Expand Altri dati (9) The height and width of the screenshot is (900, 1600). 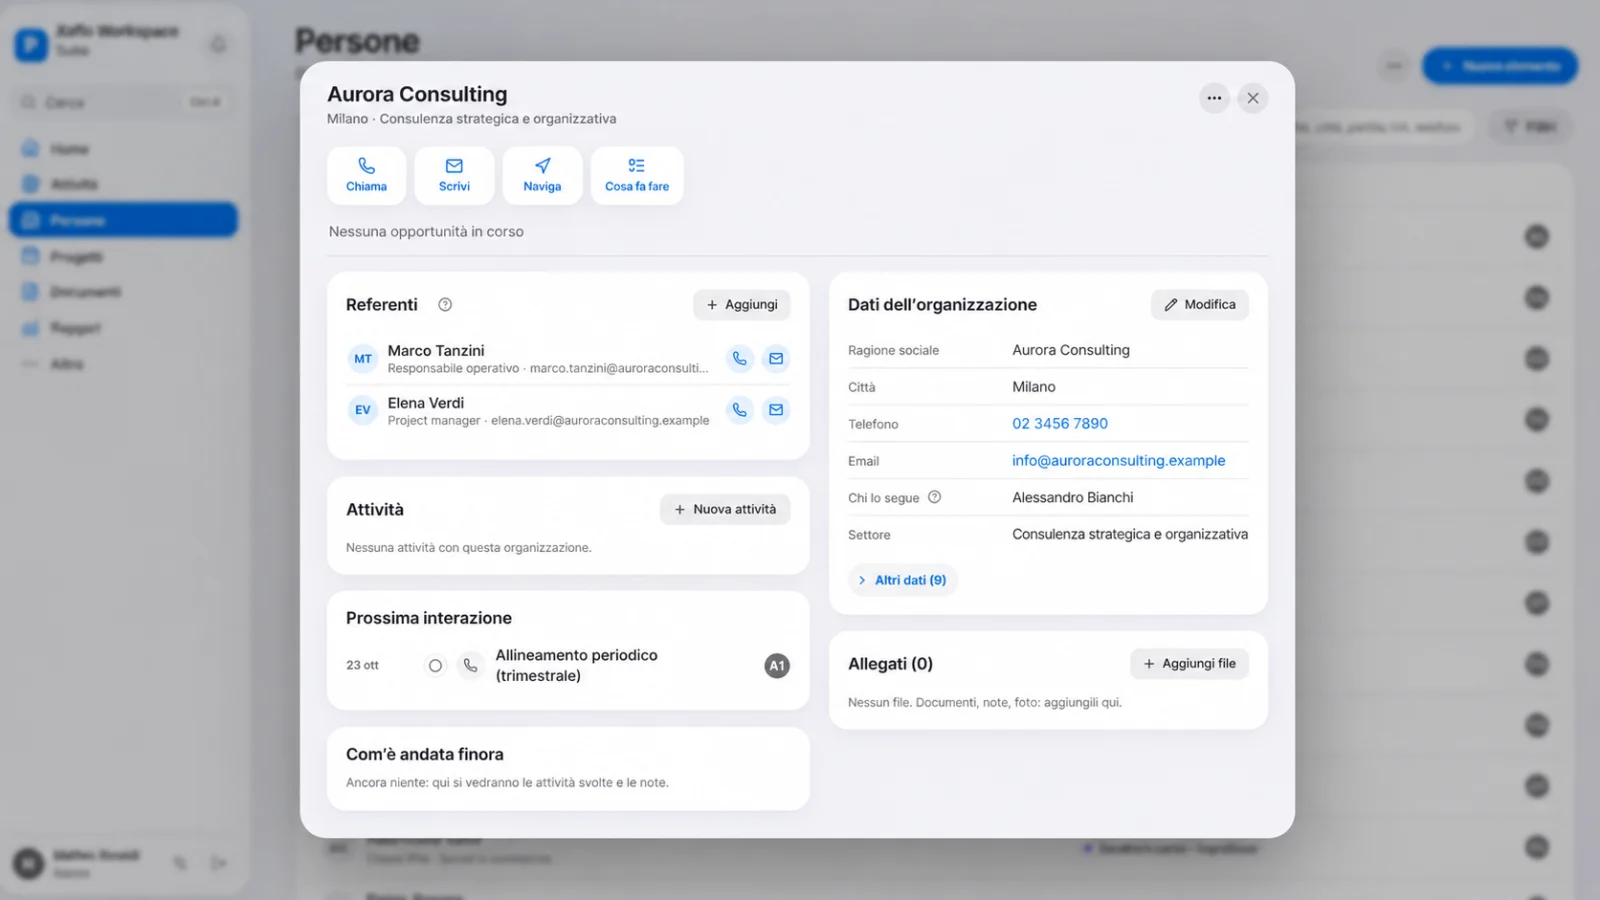(x=902, y=580)
